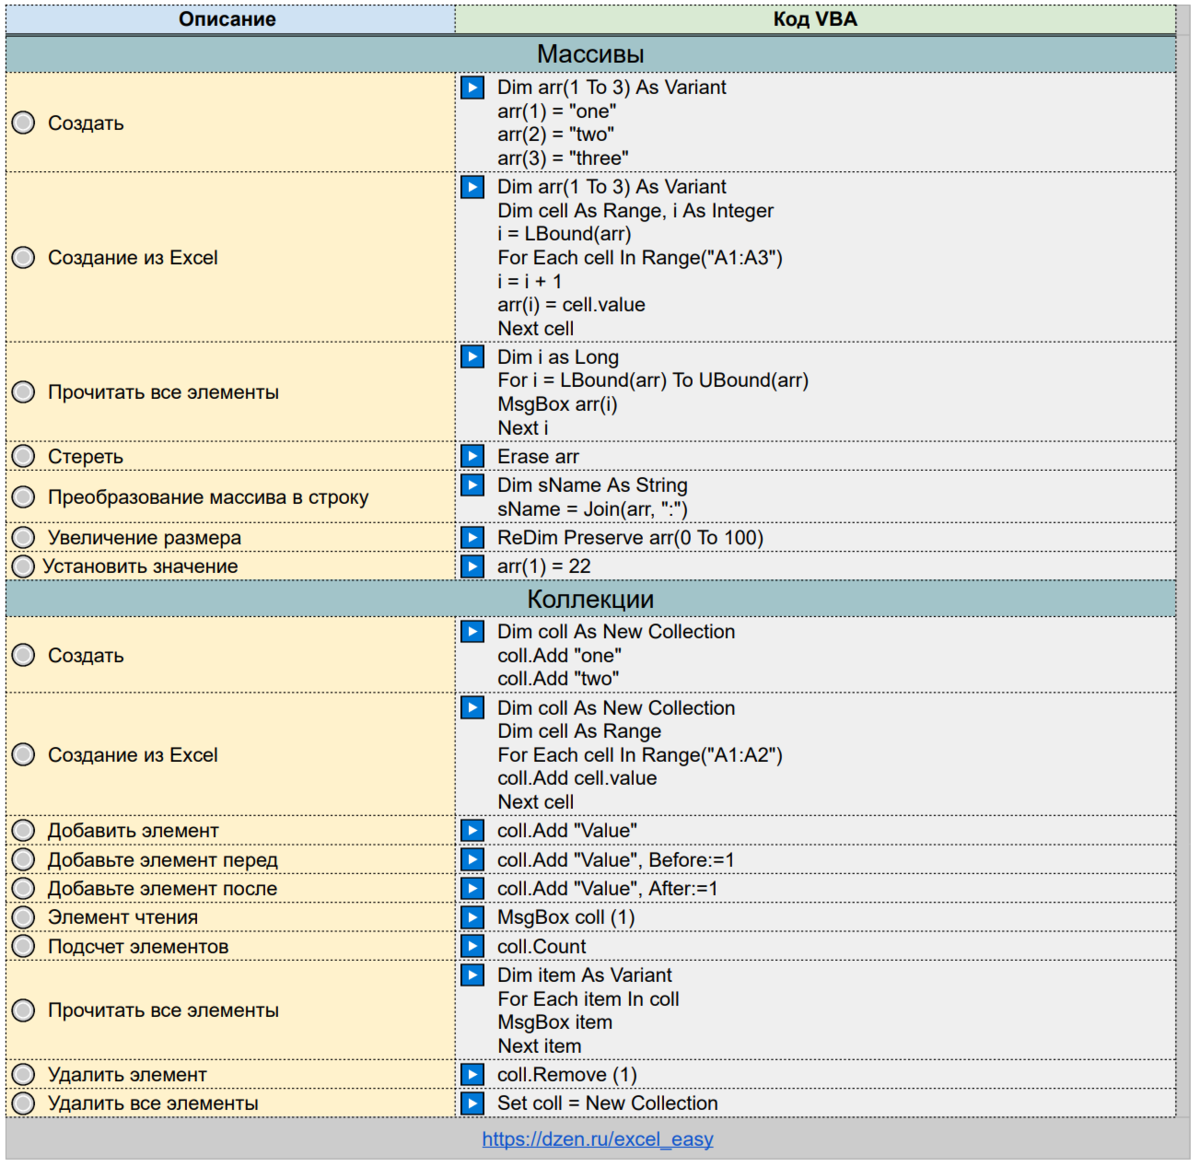This screenshot has width=1200, height=1167.
Task: Open the dzen.ru/excel_easy link
Action: coord(598,1139)
